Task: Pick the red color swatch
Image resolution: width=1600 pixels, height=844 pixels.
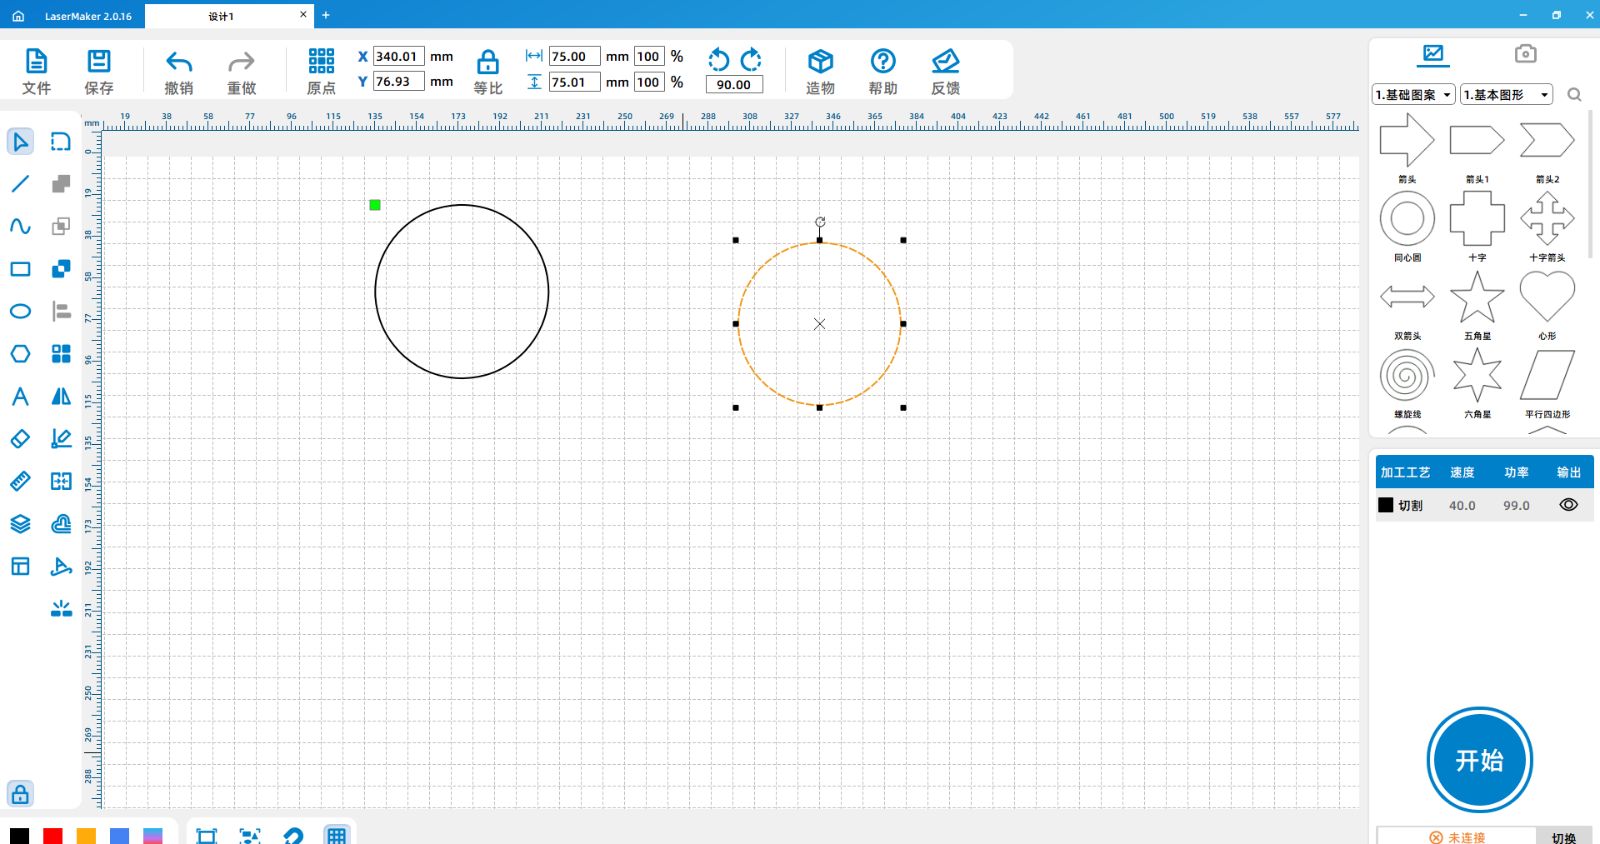Action: [x=53, y=836]
